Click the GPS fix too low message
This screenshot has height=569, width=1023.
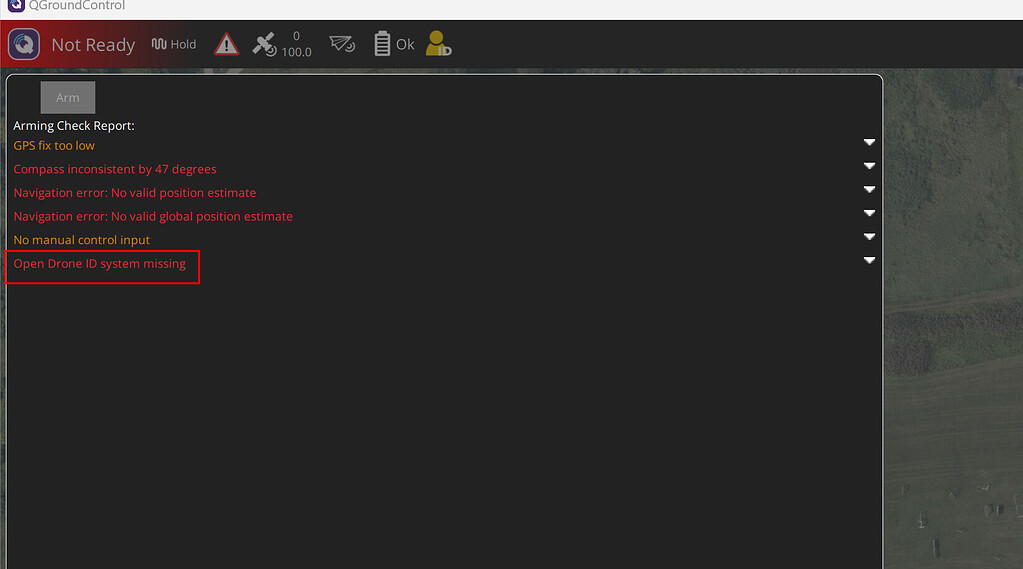tap(54, 146)
